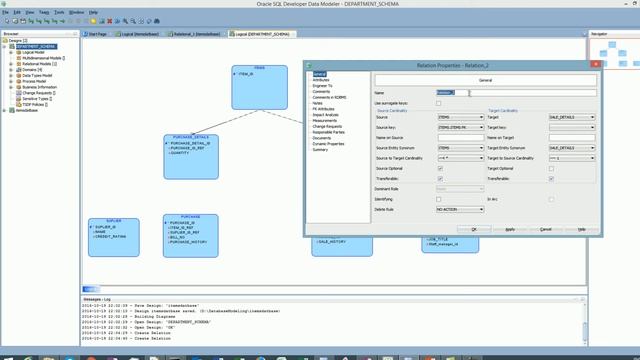640x360 pixels.
Task: Click the TSDP Policies node icon
Action: [18, 104]
